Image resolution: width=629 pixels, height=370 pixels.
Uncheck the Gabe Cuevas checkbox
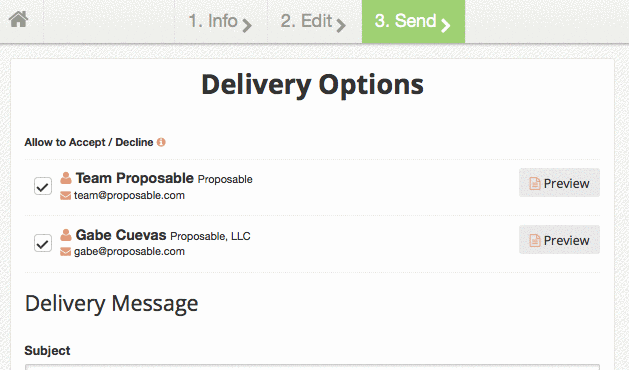[x=43, y=243]
